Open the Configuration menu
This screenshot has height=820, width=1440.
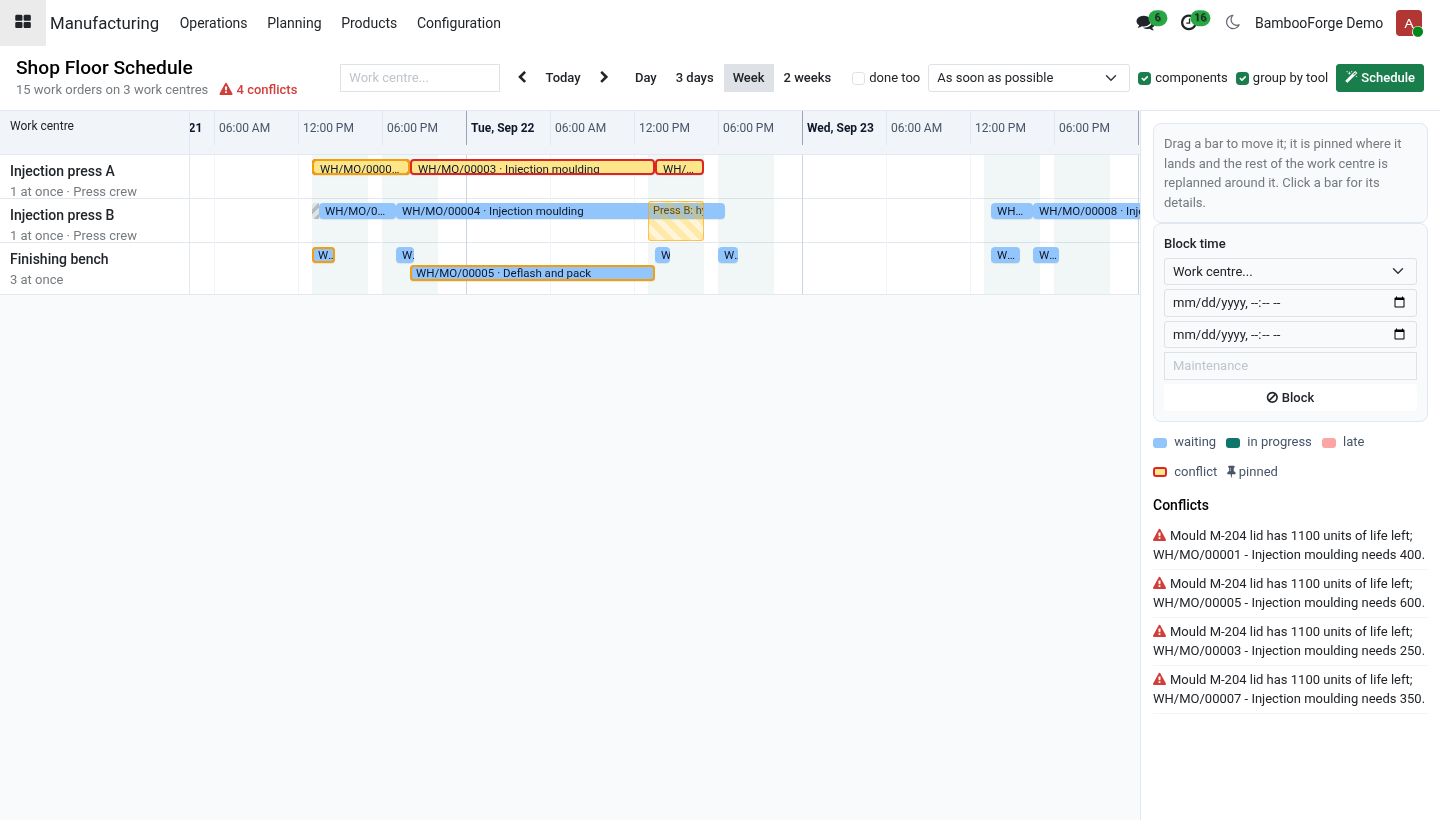[x=459, y=23]
